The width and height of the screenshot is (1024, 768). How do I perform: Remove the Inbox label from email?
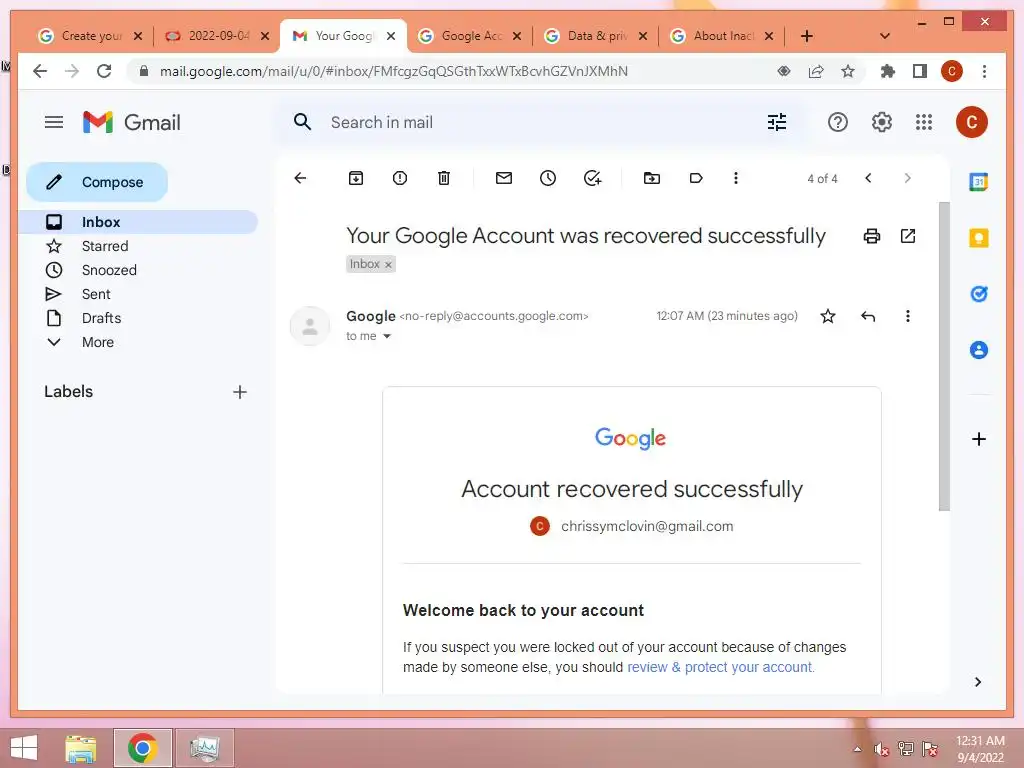pyautogui.click(x=388, y=264)
